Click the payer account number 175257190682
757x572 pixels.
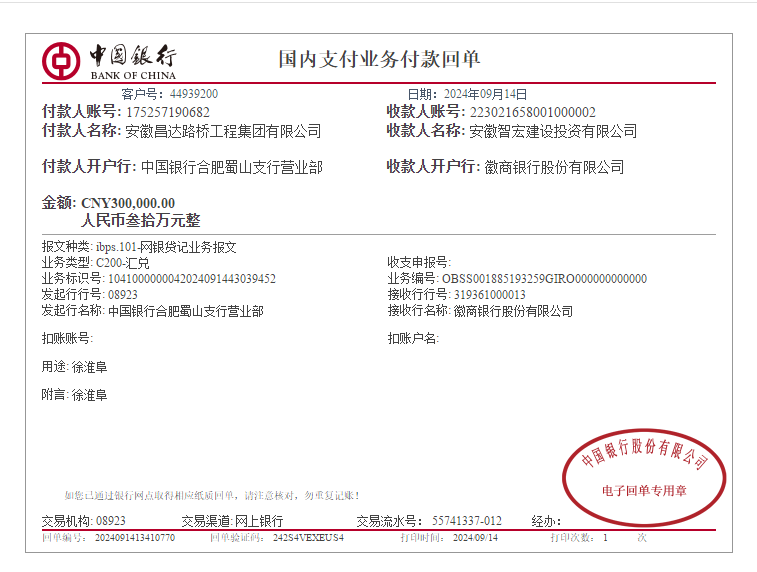click(168, 112)
